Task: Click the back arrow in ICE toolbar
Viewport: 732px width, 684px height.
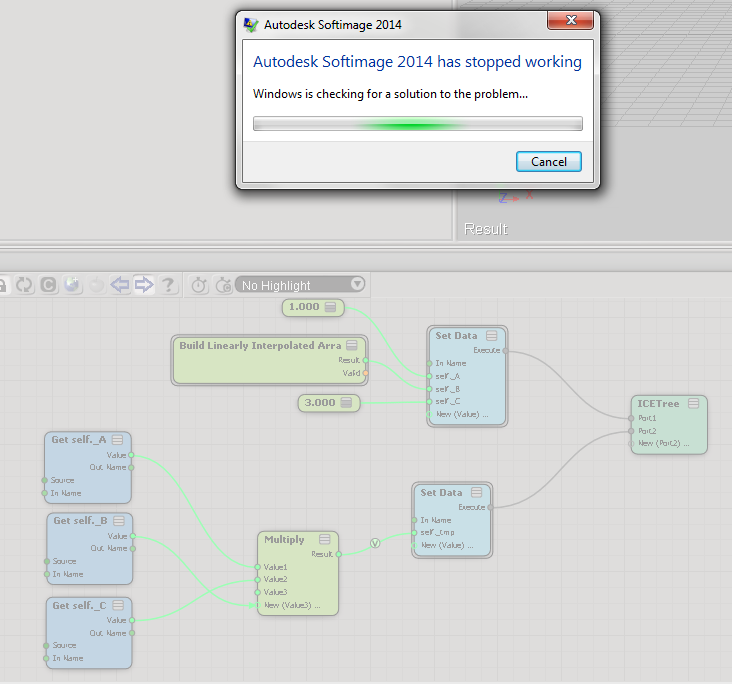Action: click(120, 285)
